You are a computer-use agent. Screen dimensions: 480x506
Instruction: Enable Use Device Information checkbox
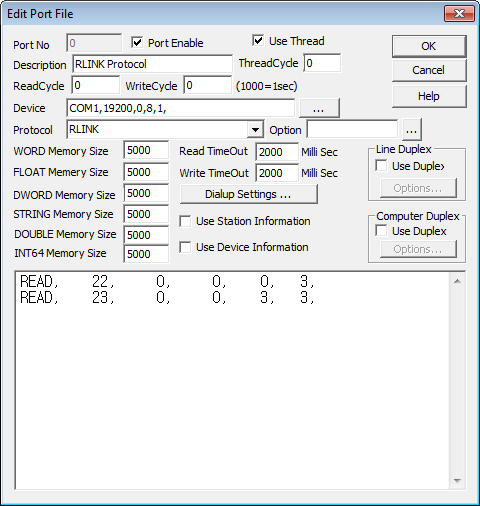[185, 247]
